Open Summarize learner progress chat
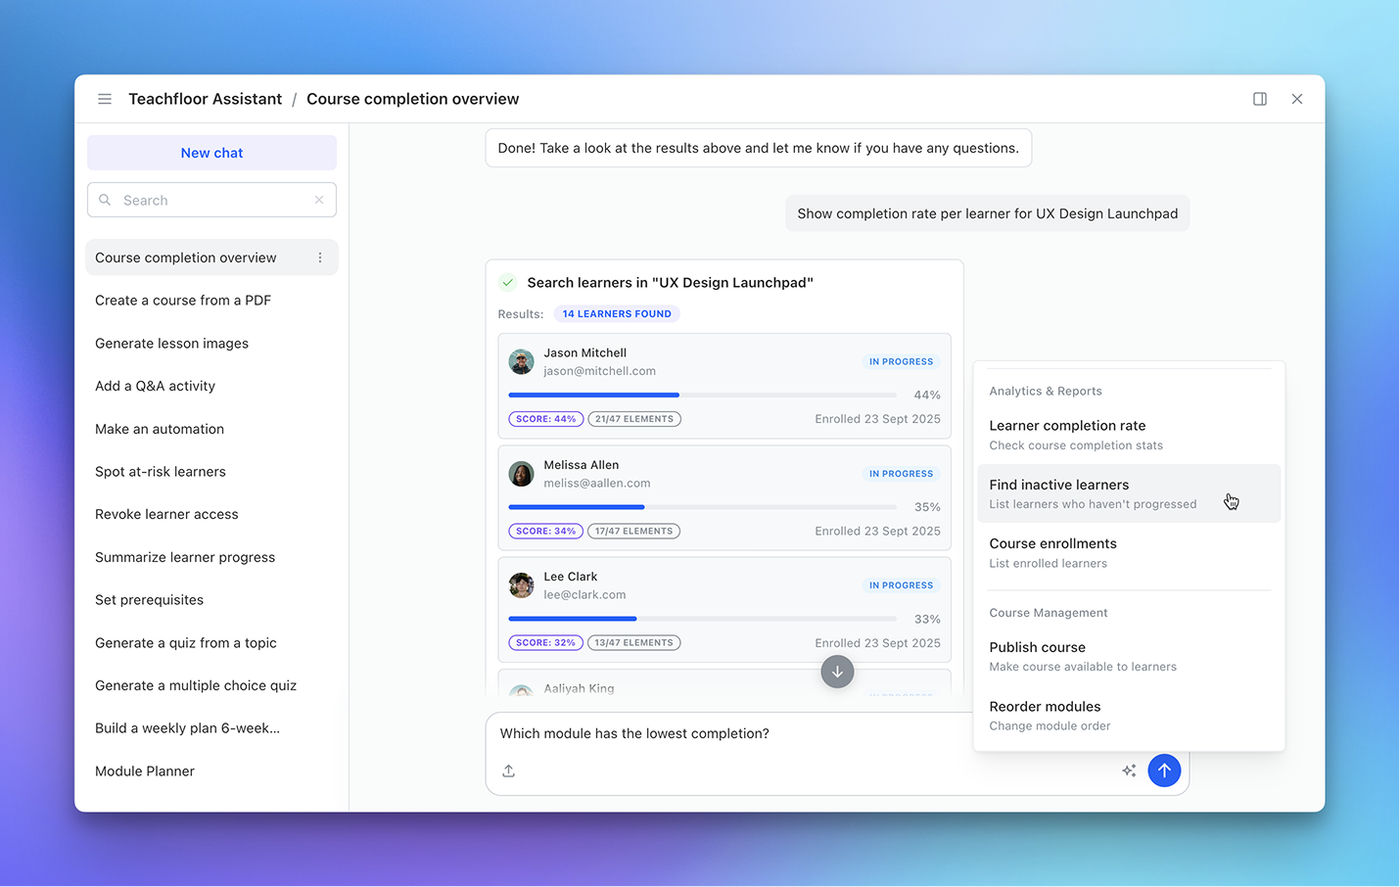The height and width of the screenshot is (887, 1400). click(185, 558)
